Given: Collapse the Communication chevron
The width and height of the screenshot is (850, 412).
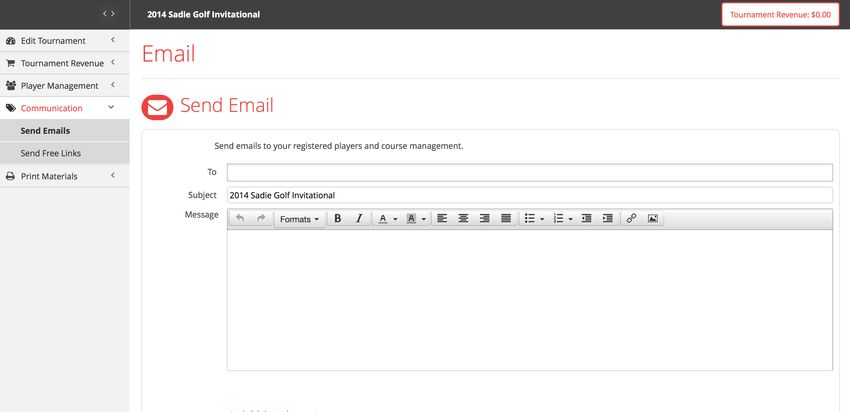Looking at the screenshot, I should coord(111,107).
